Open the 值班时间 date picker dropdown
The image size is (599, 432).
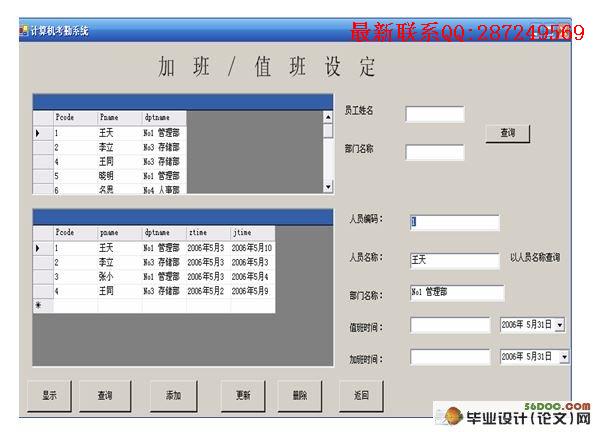click(560, 325)
